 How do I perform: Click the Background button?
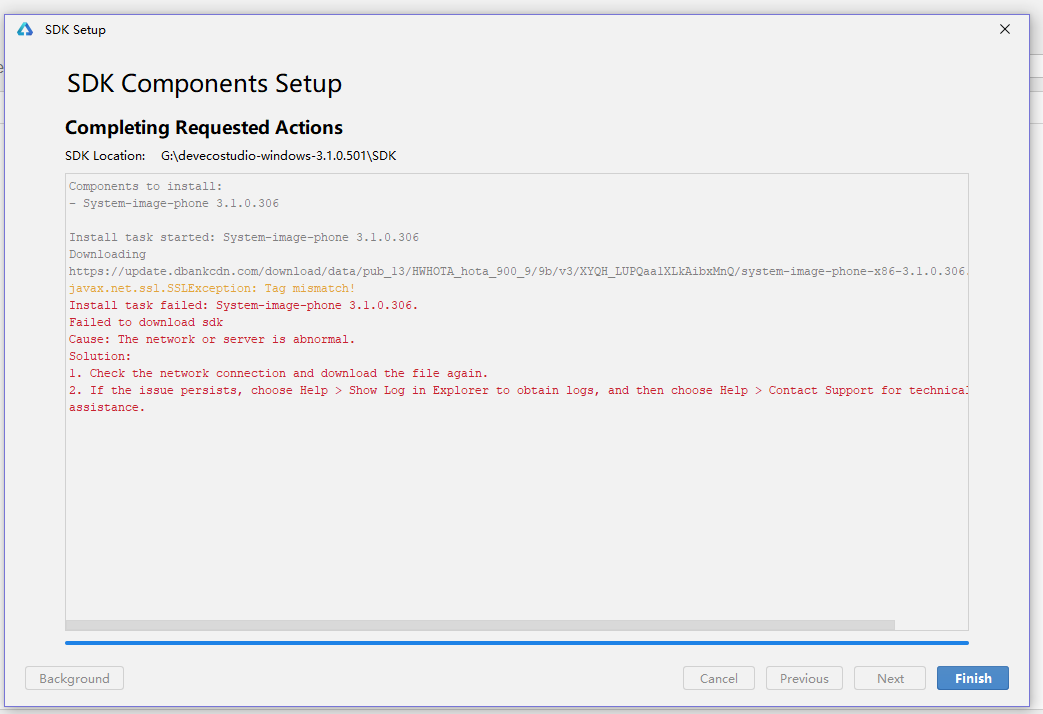click(74, 678)
